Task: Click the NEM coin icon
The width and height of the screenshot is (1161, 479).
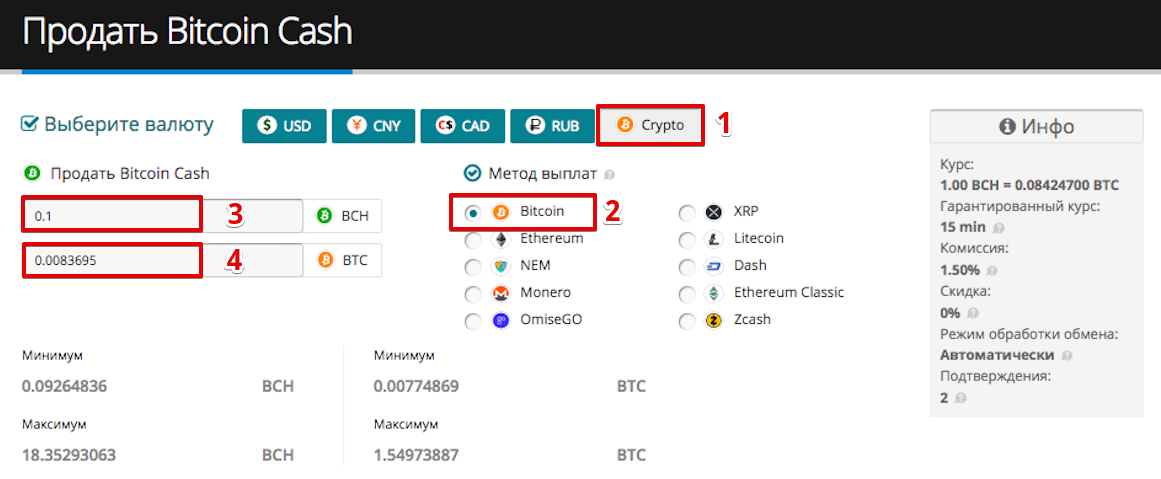Action: click(x=501, y=267)
